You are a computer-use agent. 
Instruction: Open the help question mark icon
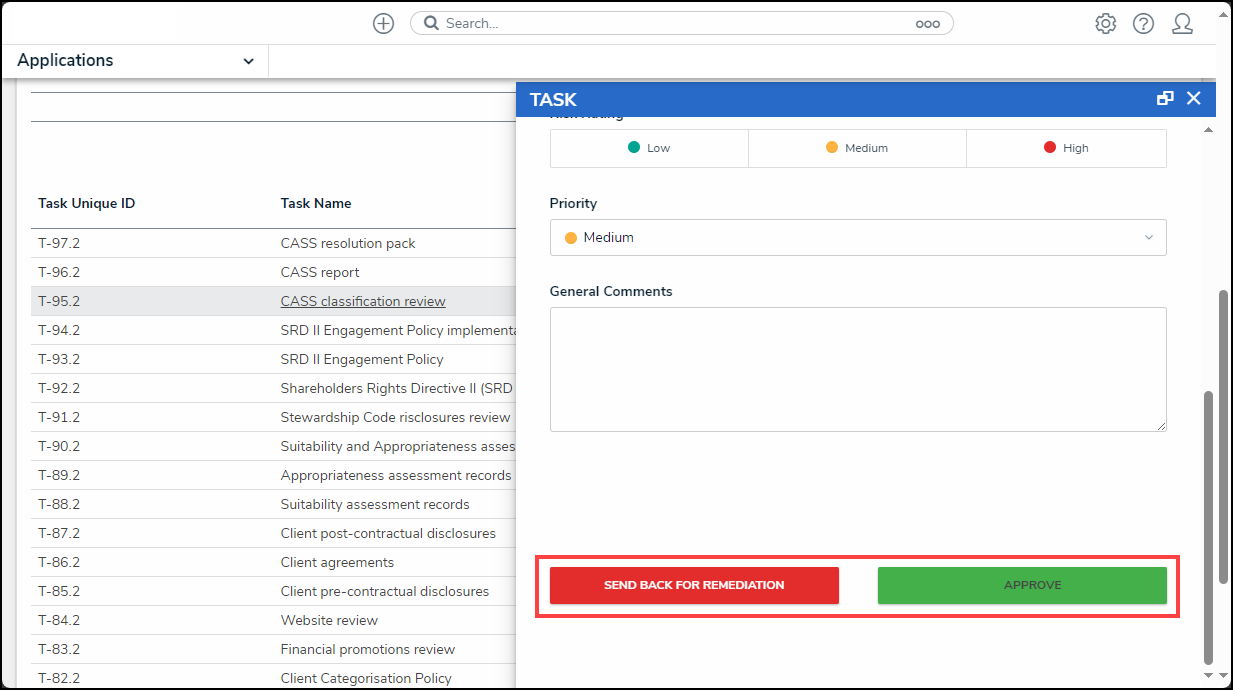pos(1143,24)
